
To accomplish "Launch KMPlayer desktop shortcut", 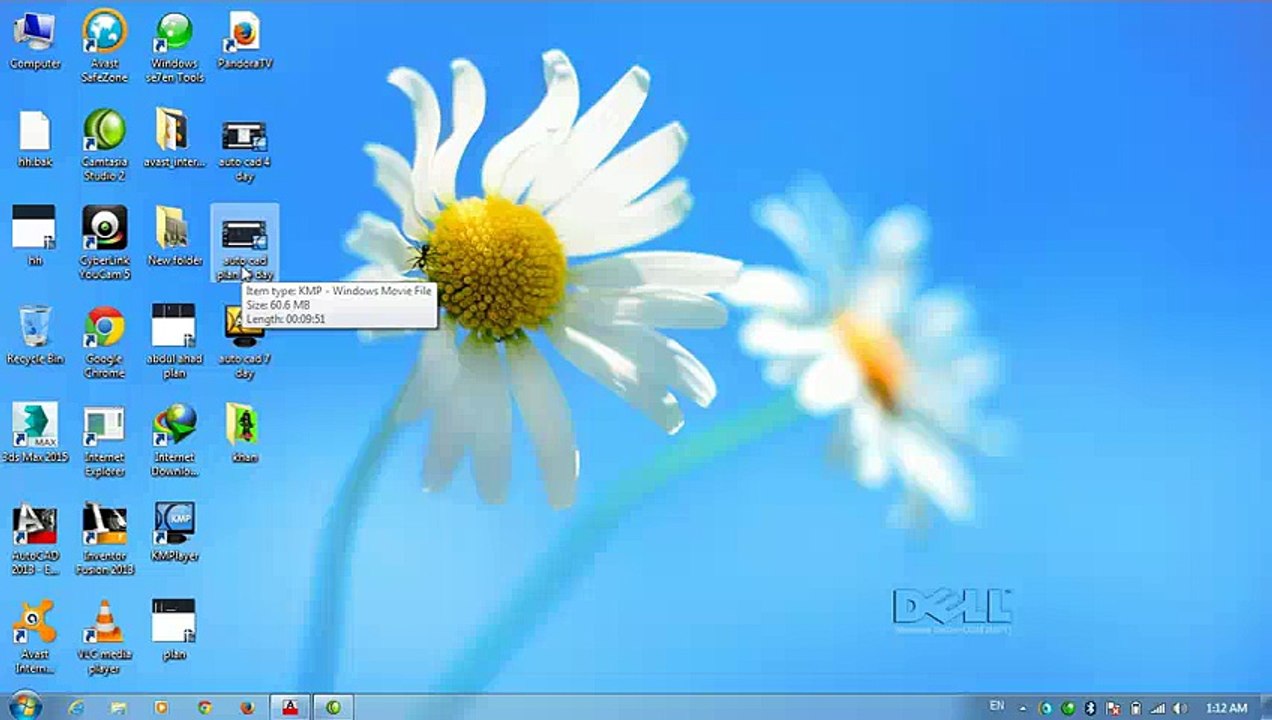I will (175, 533).
